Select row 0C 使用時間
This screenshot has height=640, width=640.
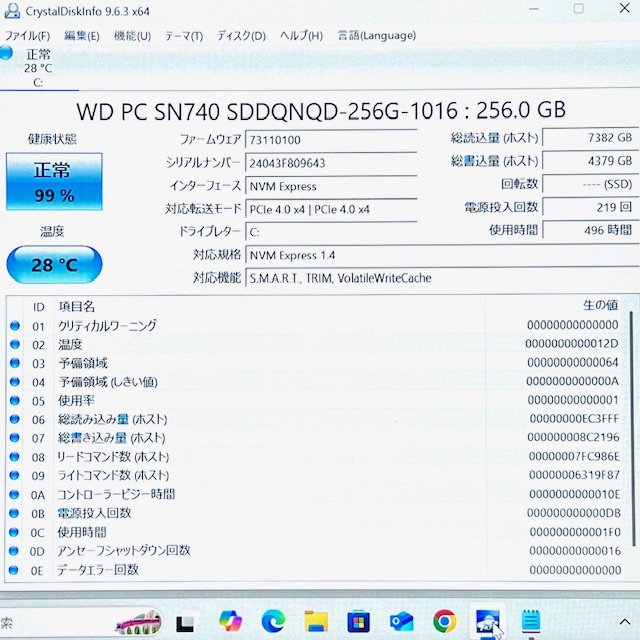tap(314, 532)
